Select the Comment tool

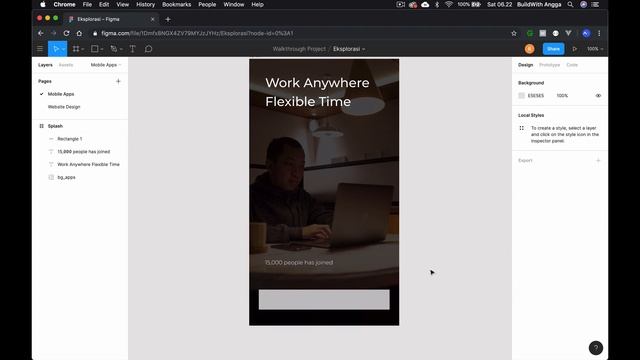click(149, 49)
